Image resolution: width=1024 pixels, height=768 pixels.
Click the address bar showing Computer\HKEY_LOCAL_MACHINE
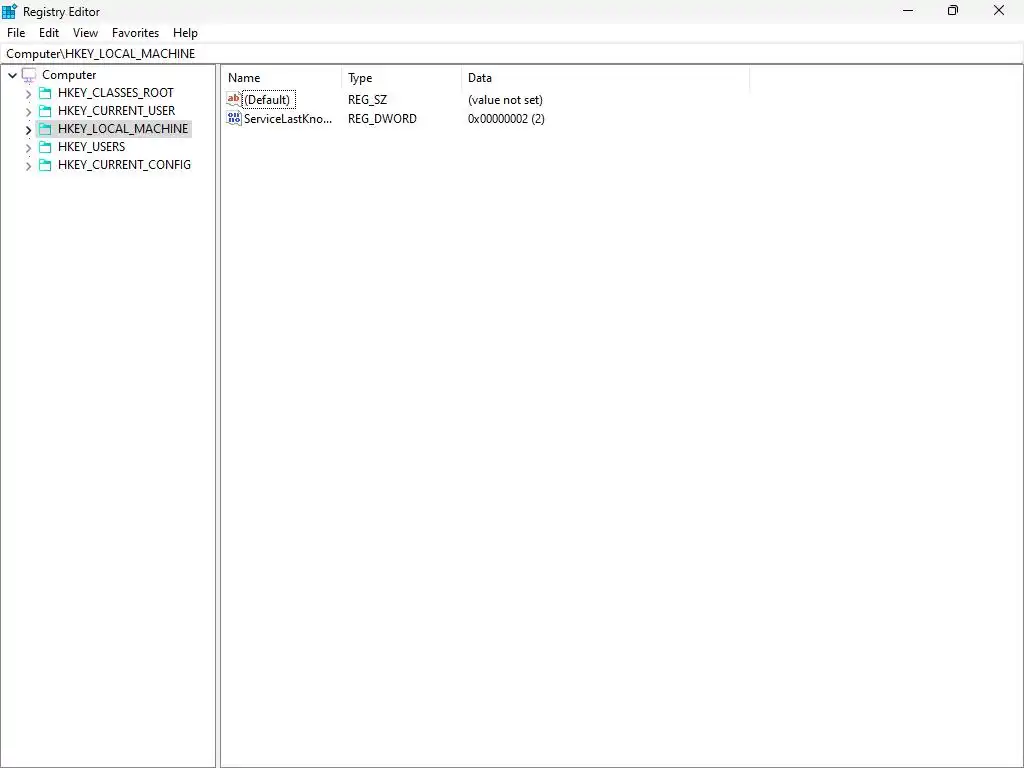point(512,54)
